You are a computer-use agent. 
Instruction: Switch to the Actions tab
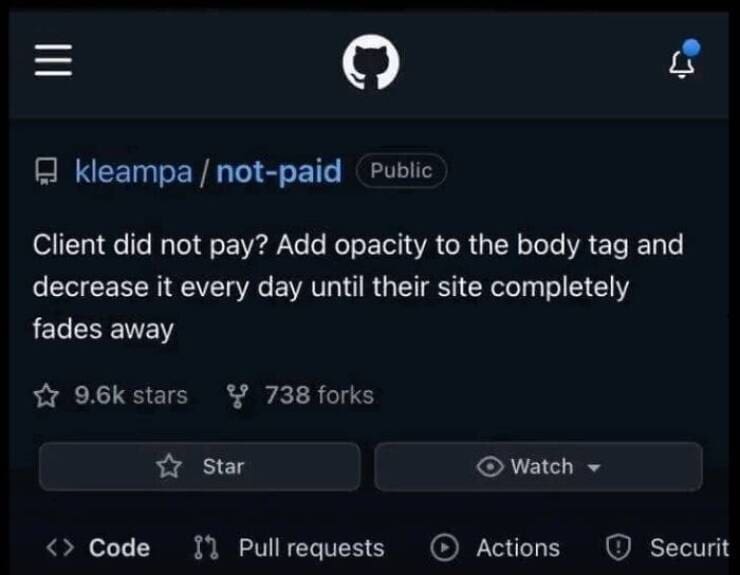[x=495, y=548]
